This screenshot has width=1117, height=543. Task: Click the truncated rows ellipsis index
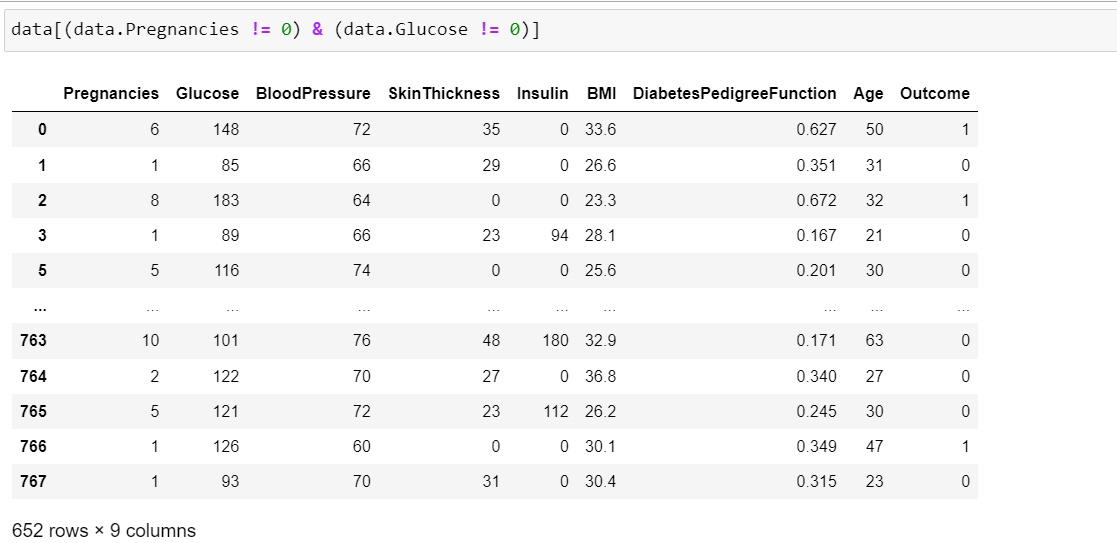click(x=39, y=308)
